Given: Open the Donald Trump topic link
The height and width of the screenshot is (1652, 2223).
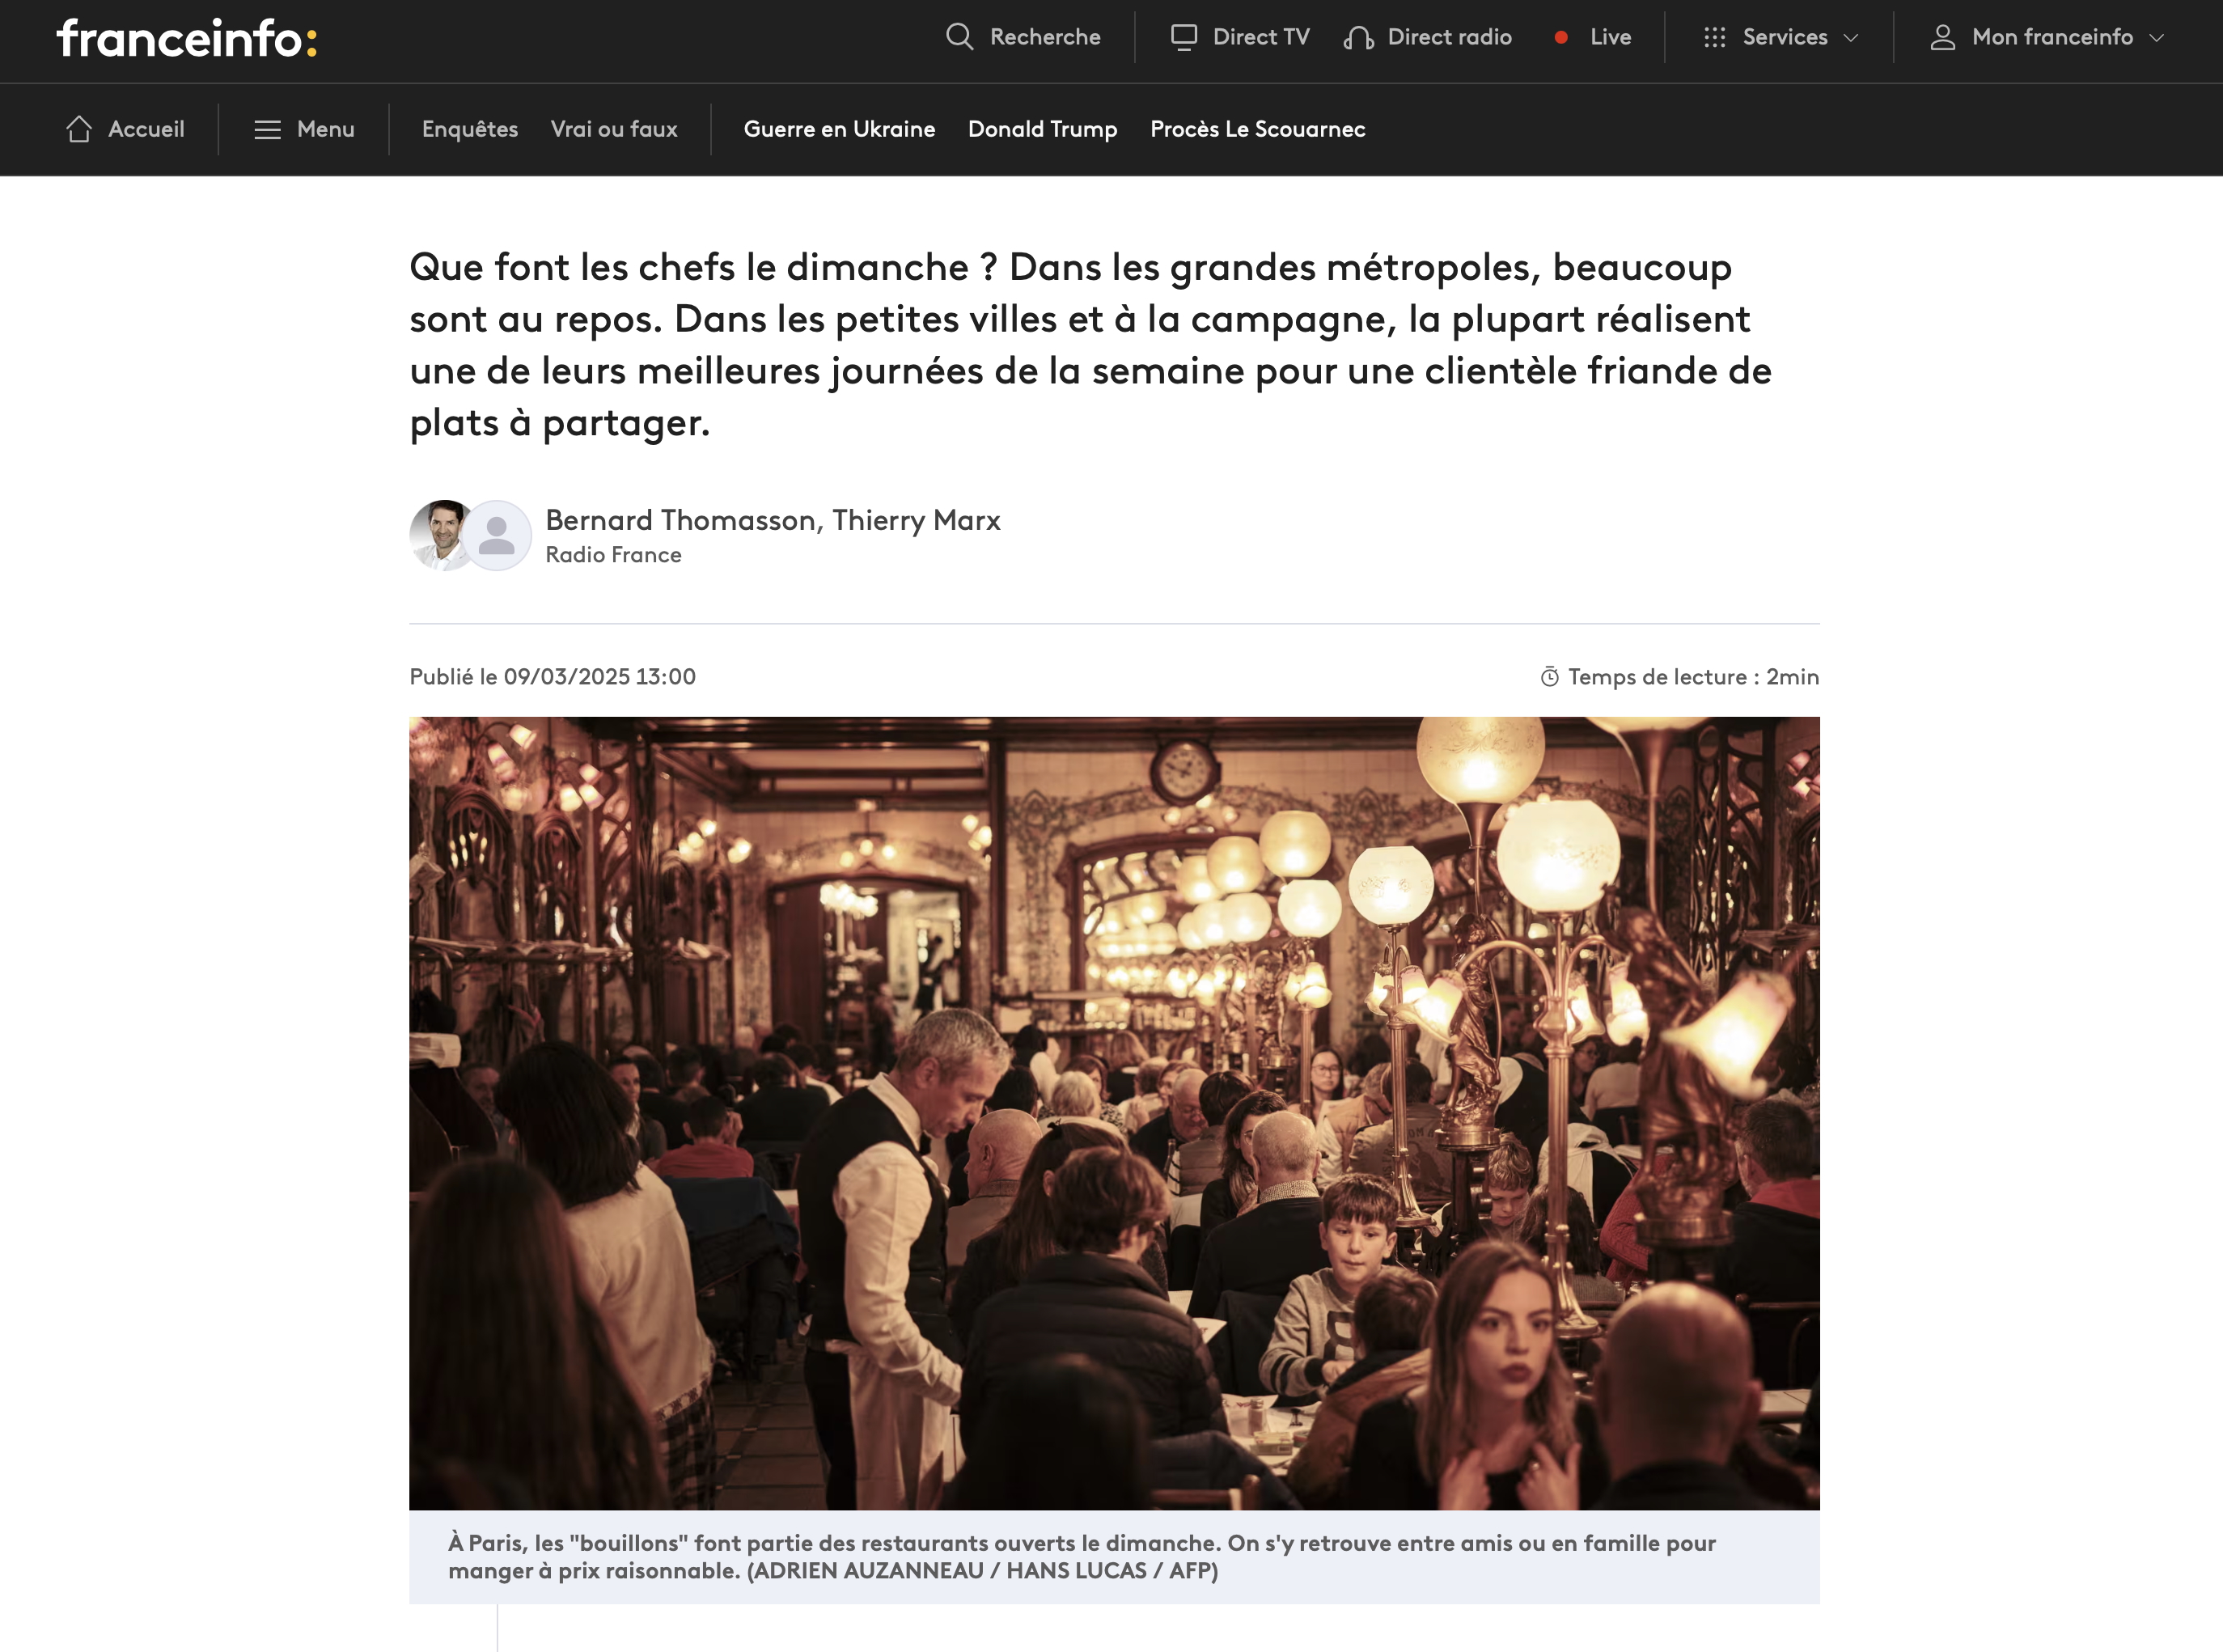Looking at the screenshot, I should click(x=1042, y=129).
